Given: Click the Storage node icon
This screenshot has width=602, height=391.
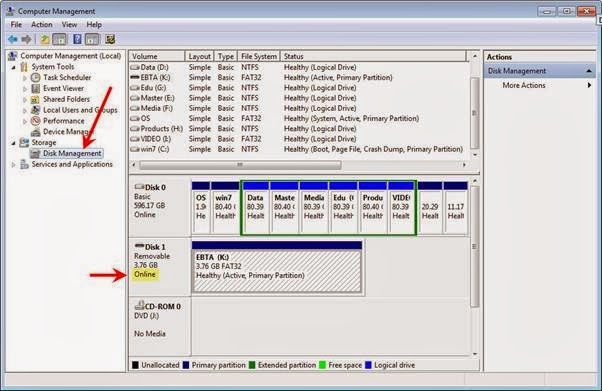Looking at the screenshot, I should click(x=24, y=142).
